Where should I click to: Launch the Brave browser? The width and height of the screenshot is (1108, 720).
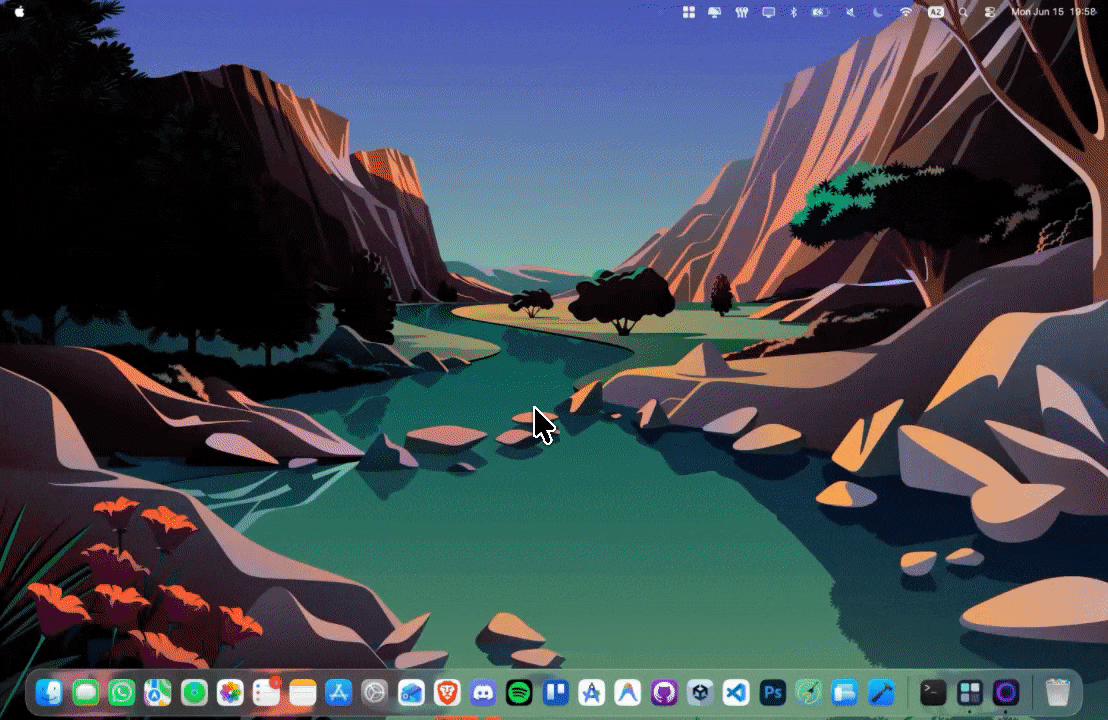click(x=447, y=692)
